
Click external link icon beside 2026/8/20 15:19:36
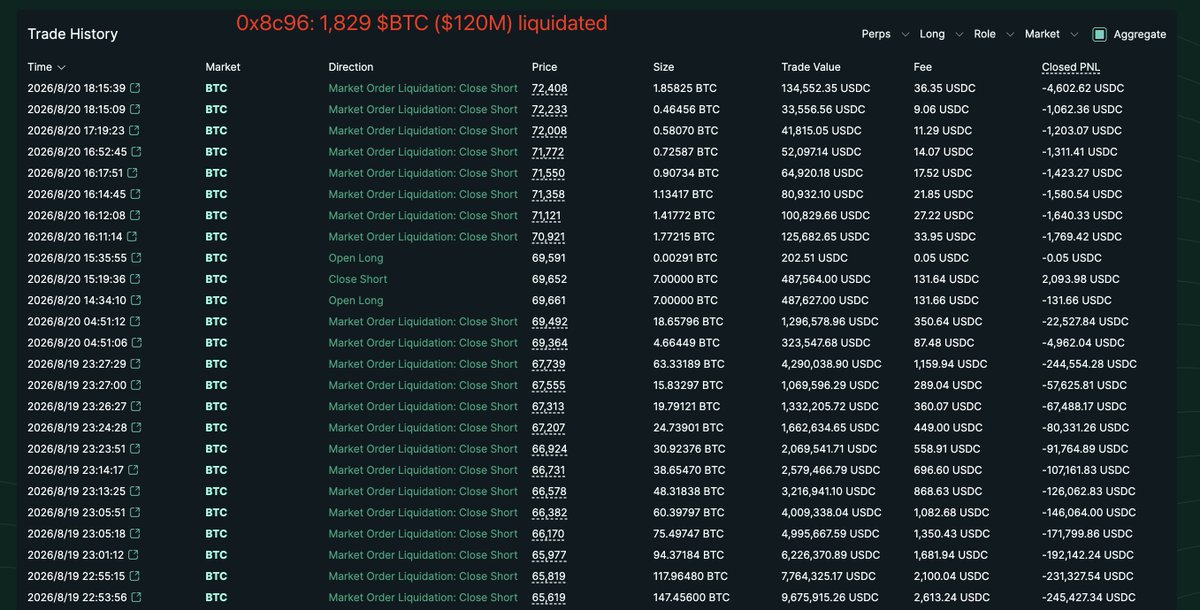(x=136, y=279)
